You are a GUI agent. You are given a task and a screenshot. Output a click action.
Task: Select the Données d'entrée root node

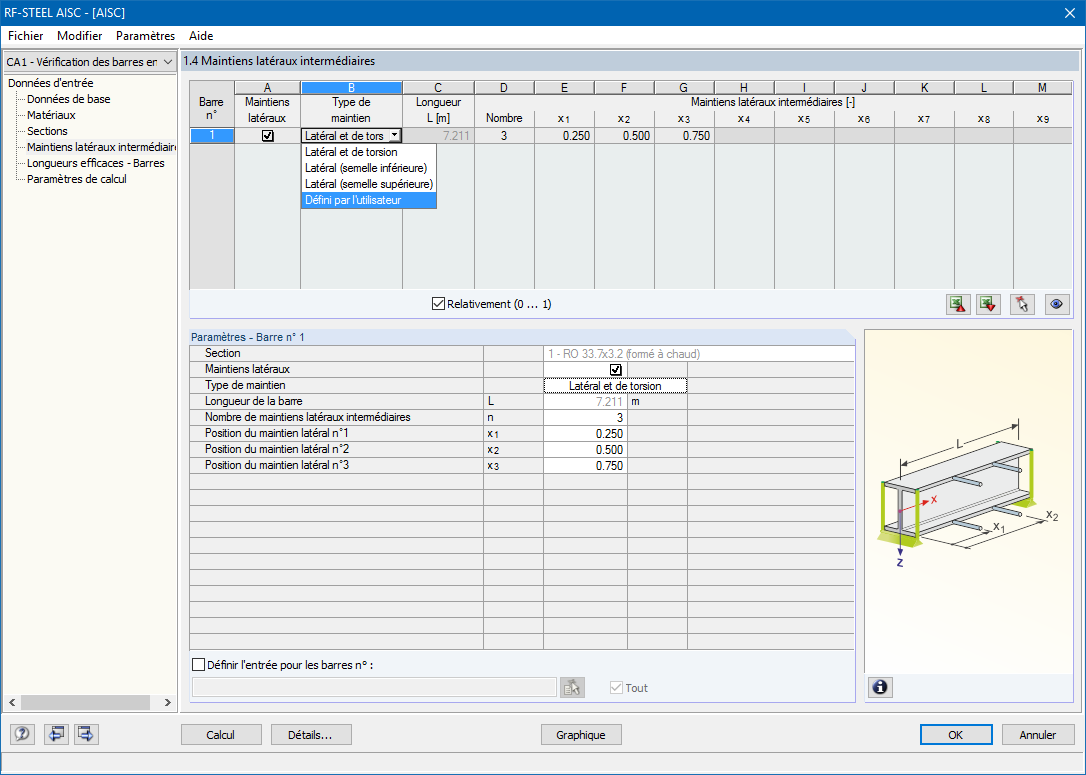[51, 83]
